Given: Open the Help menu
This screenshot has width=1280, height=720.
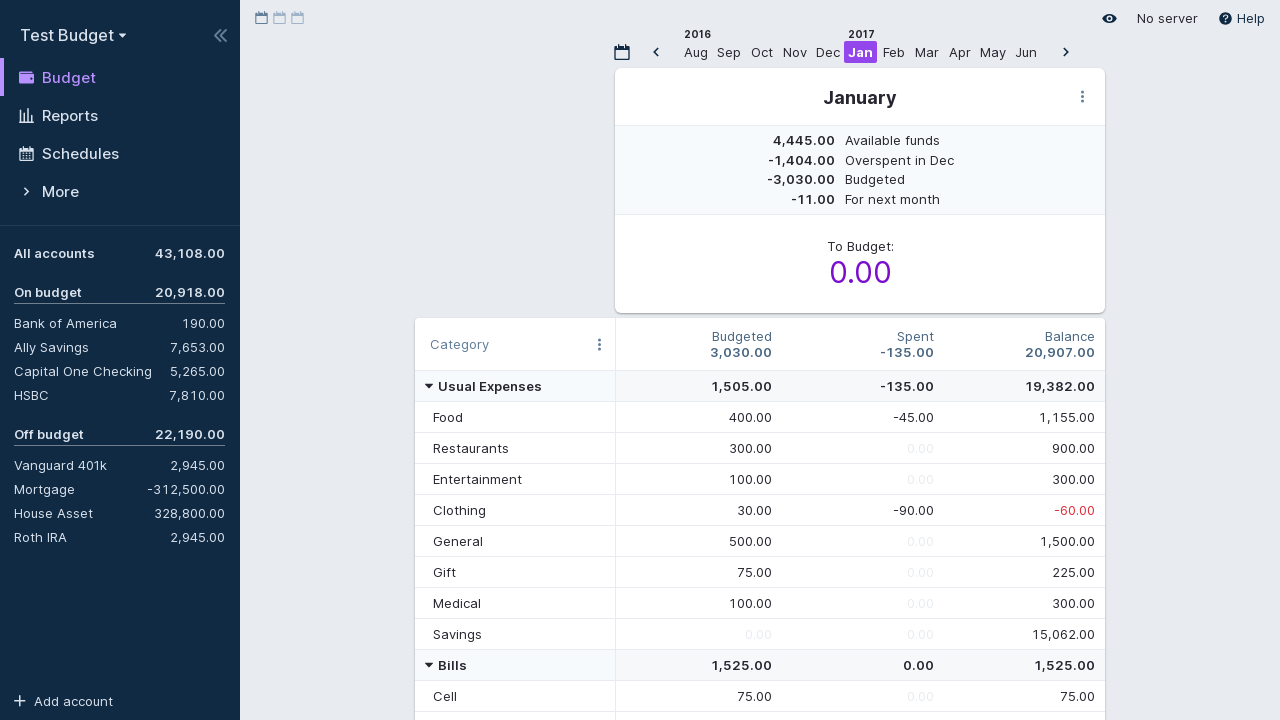Looking at the screenshot, I should (x=1241, y=19).
